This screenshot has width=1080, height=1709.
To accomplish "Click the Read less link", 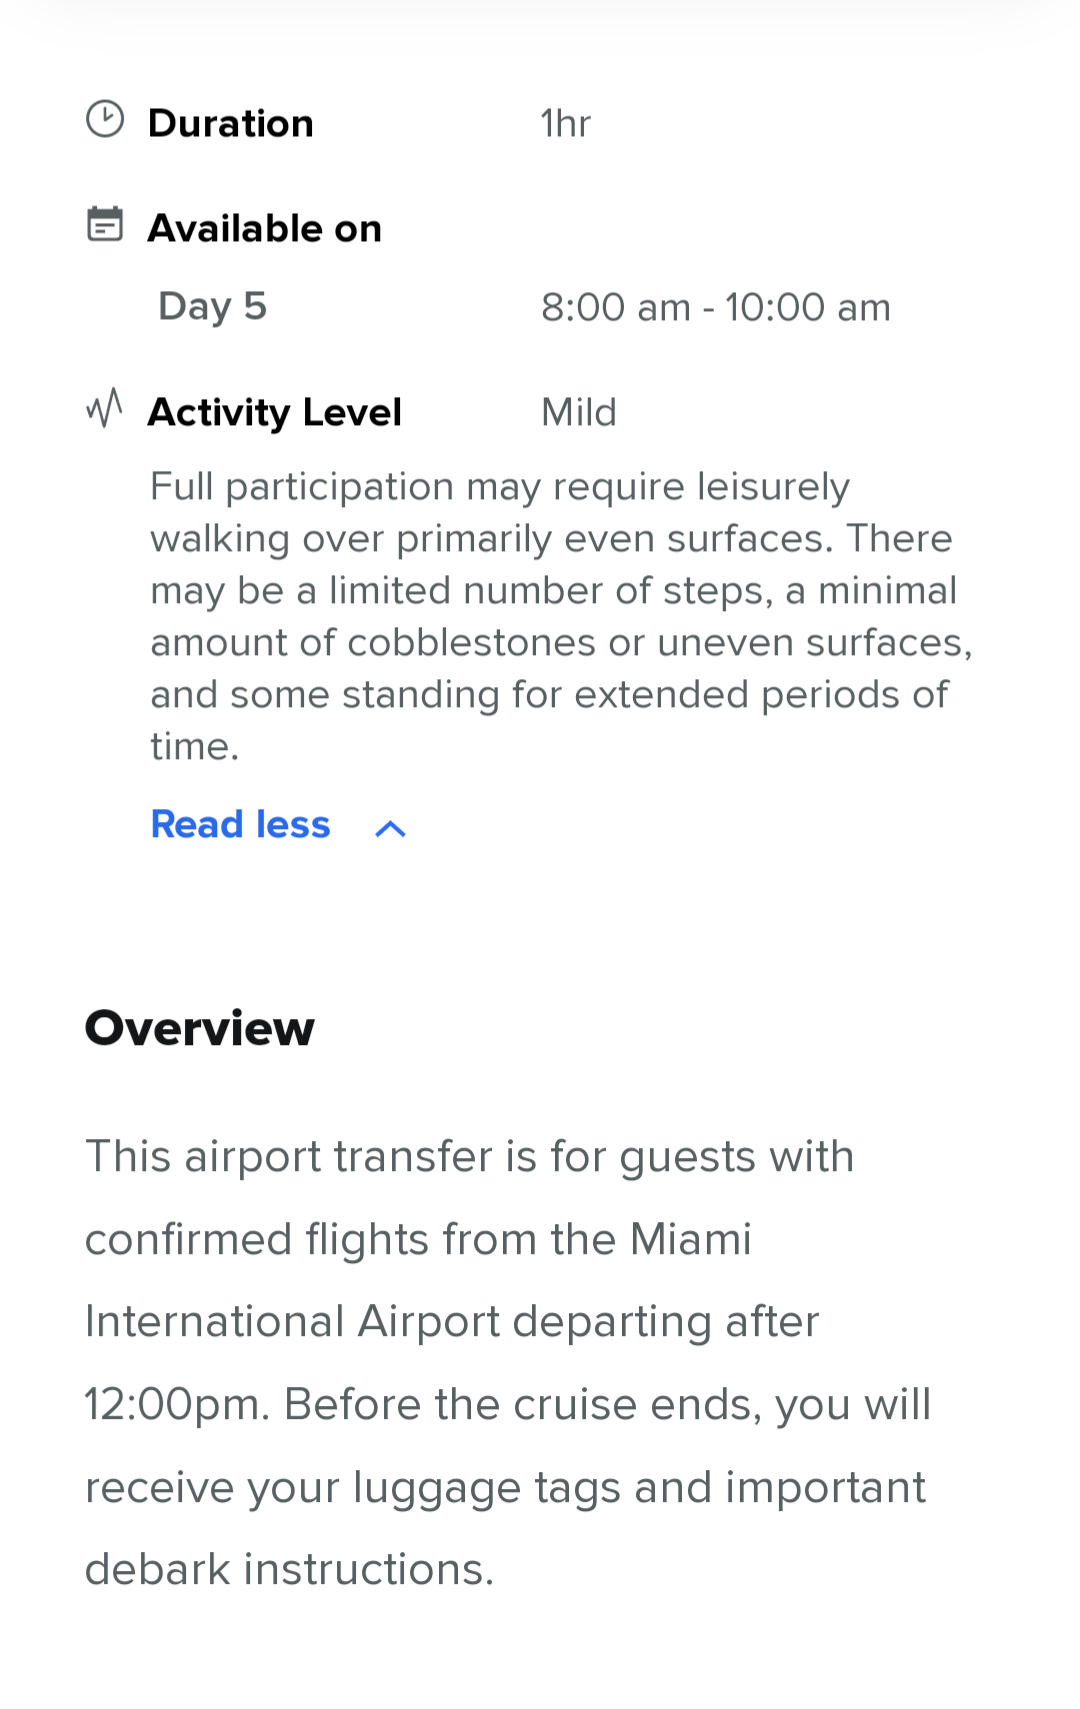I will 240,825.
